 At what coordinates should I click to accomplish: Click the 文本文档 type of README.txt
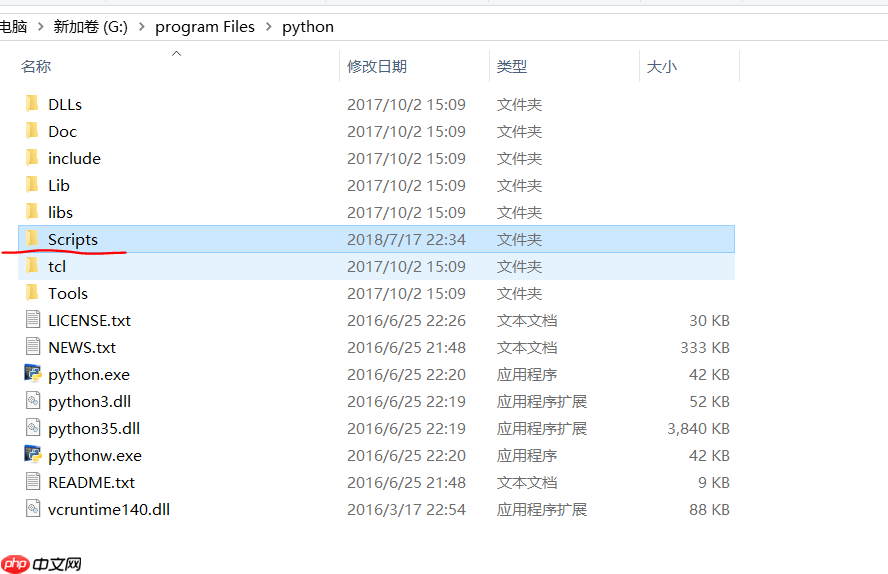tap(527, 483)
